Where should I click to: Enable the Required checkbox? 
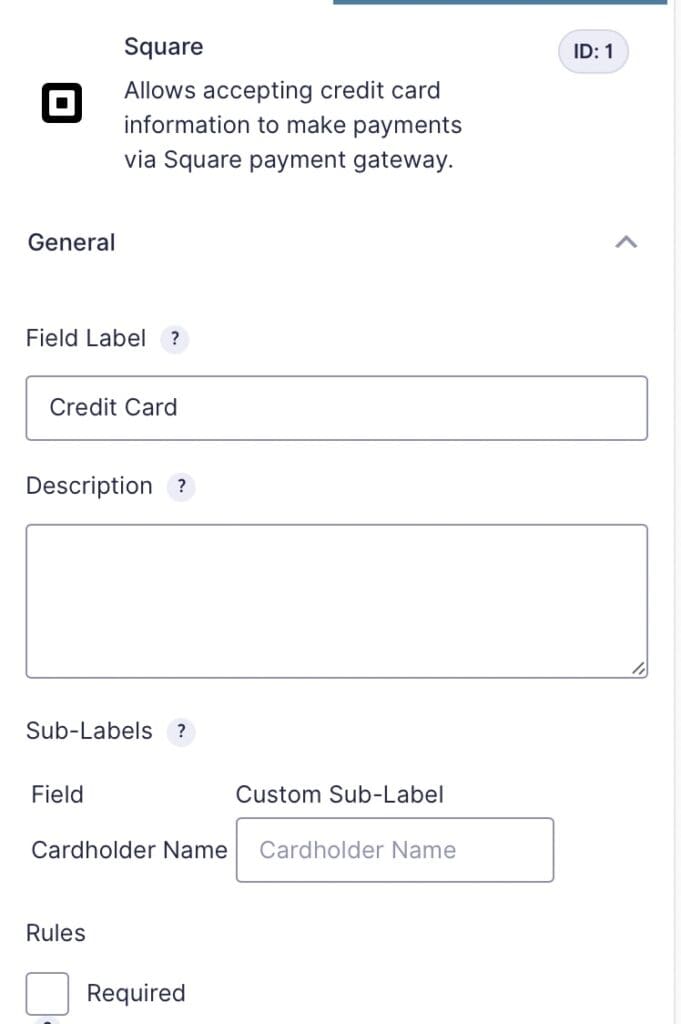[47, 993]
